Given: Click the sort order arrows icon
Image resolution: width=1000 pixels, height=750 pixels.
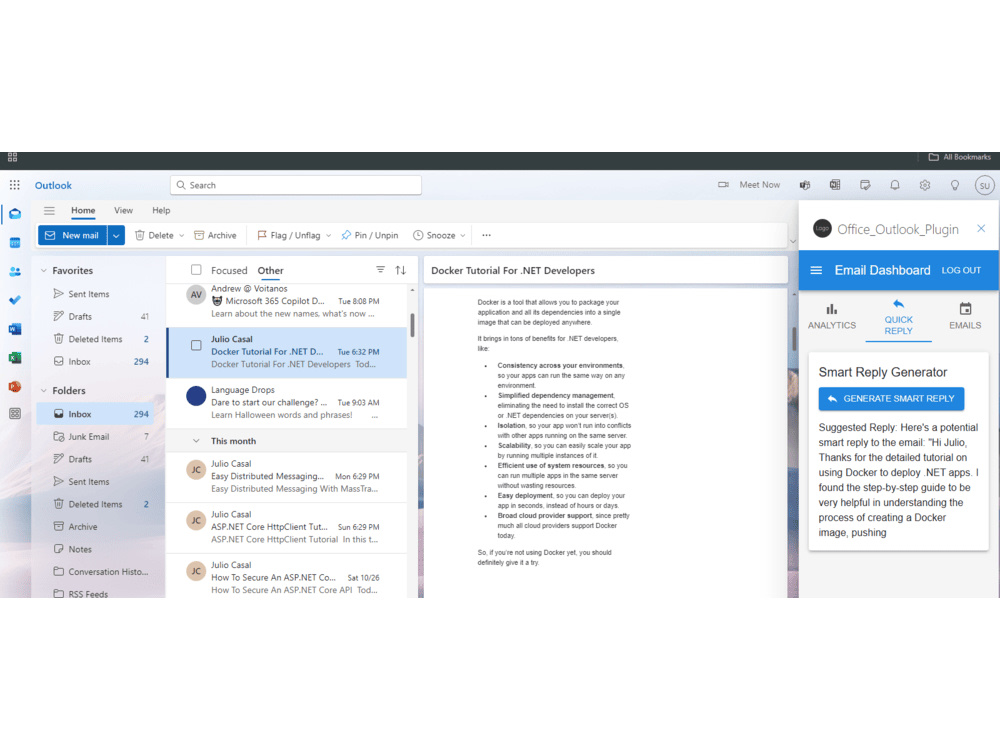Looking at the screenshot, I should pos(401,270).
